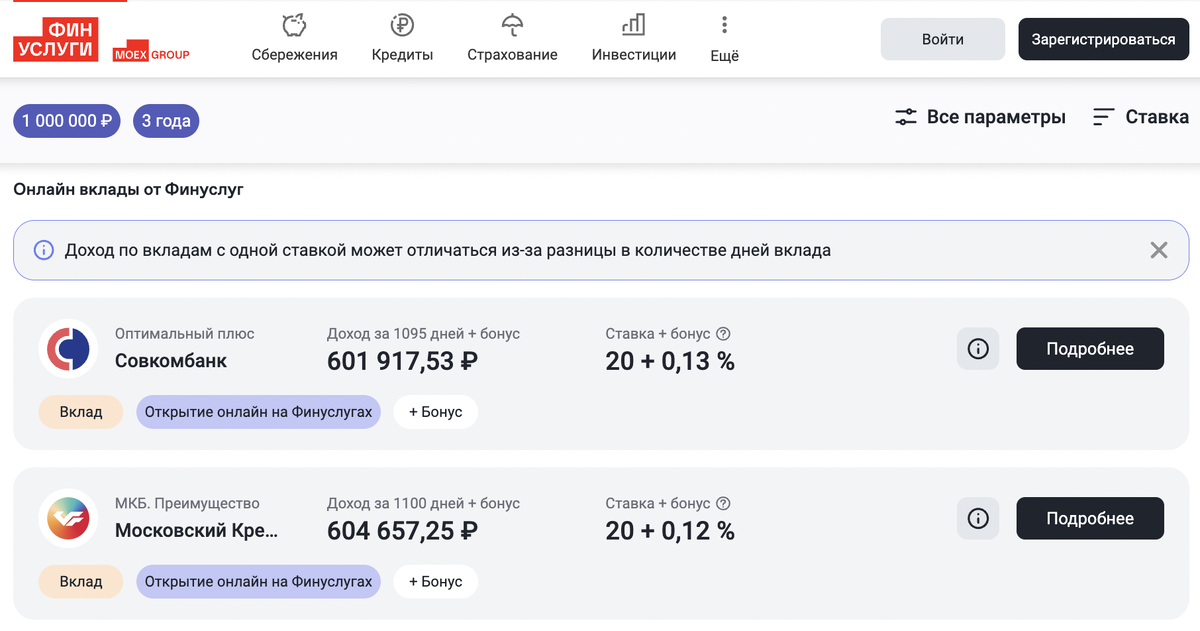Screen dimensions: 1200x631
Task: Expand the Ещё three-dots menu
Action: pos(724,38)
